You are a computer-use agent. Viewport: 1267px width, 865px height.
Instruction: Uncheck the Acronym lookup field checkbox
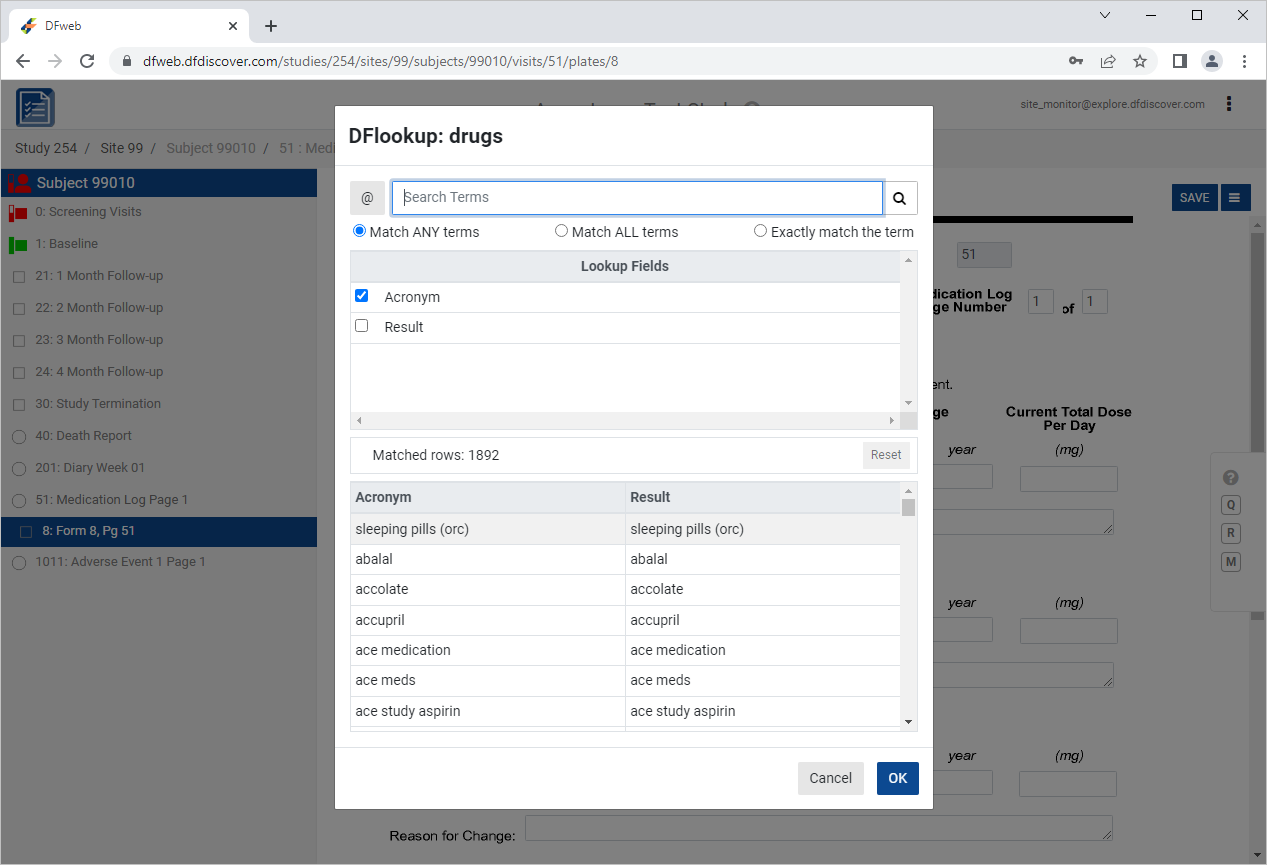(362, 296)
